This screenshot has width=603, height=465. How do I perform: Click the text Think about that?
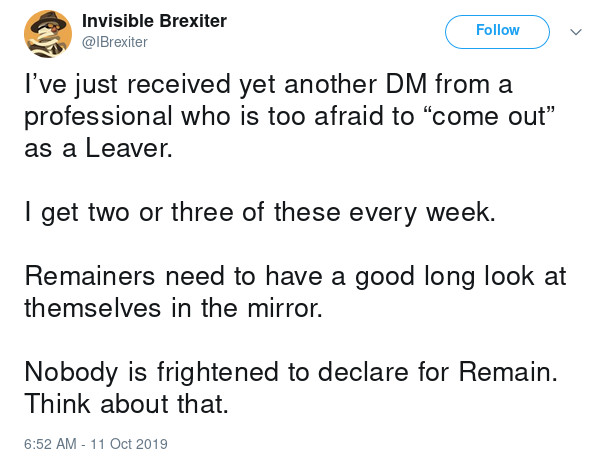pyautogui.click(x=127, y=404)
